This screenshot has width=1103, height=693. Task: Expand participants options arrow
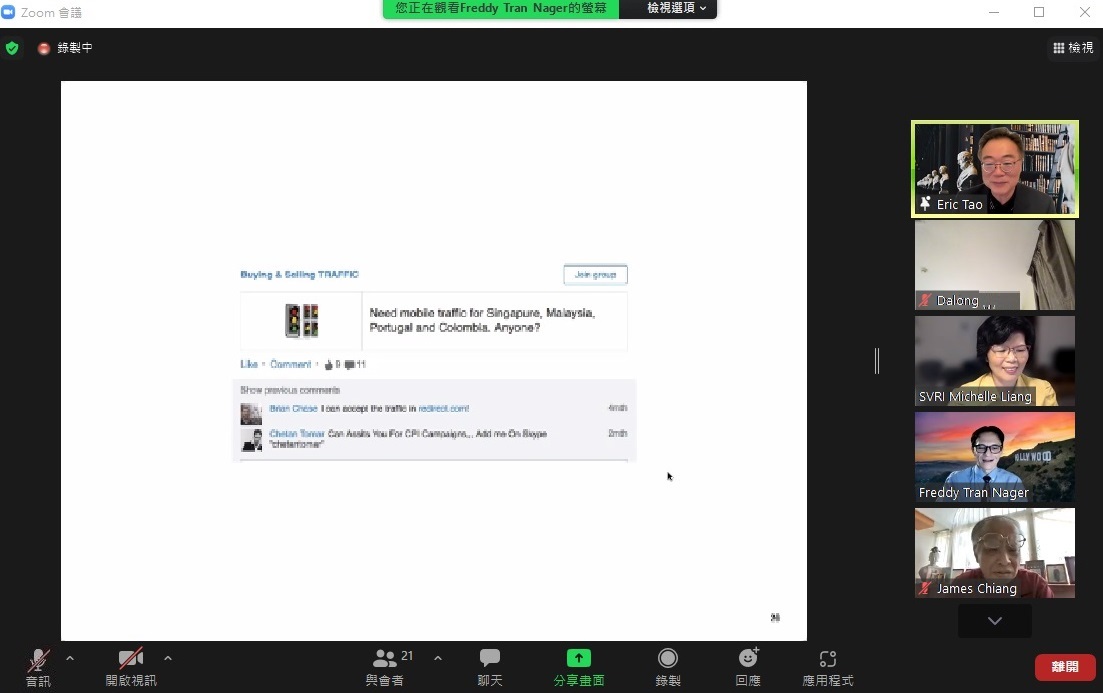click(438, 658)
